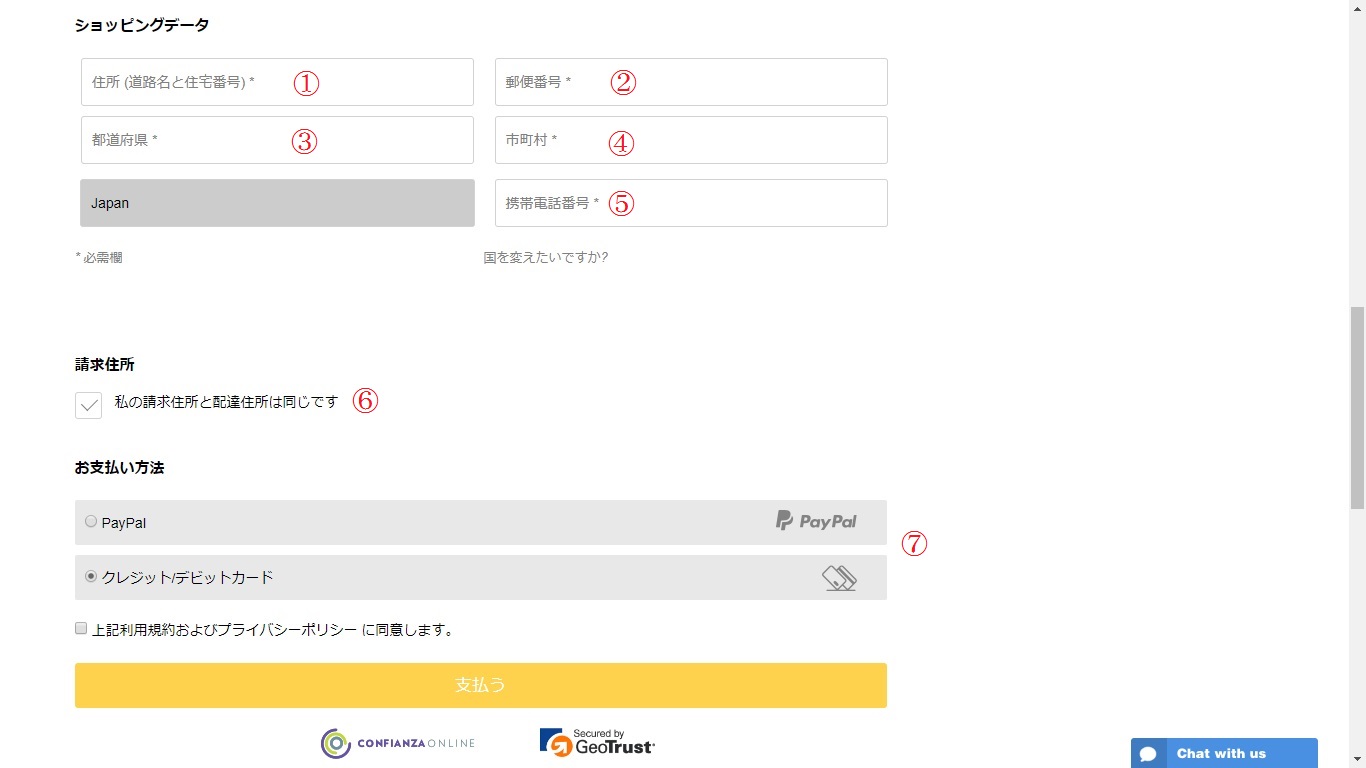This screenshot has width=1366, height=768.
Task: Click the Confianza Online badge
Action: pos(398,743)
